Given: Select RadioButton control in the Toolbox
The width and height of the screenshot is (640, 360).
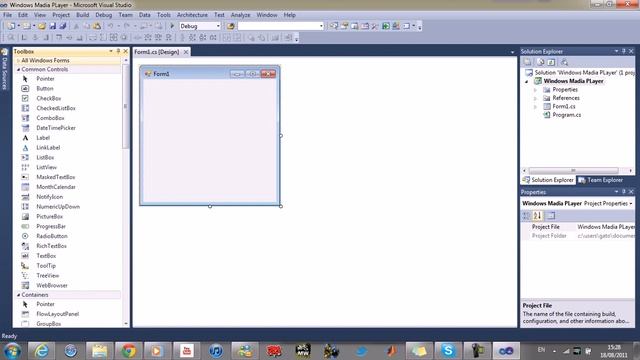Looking at the screenshot, I should pos(52,236).
